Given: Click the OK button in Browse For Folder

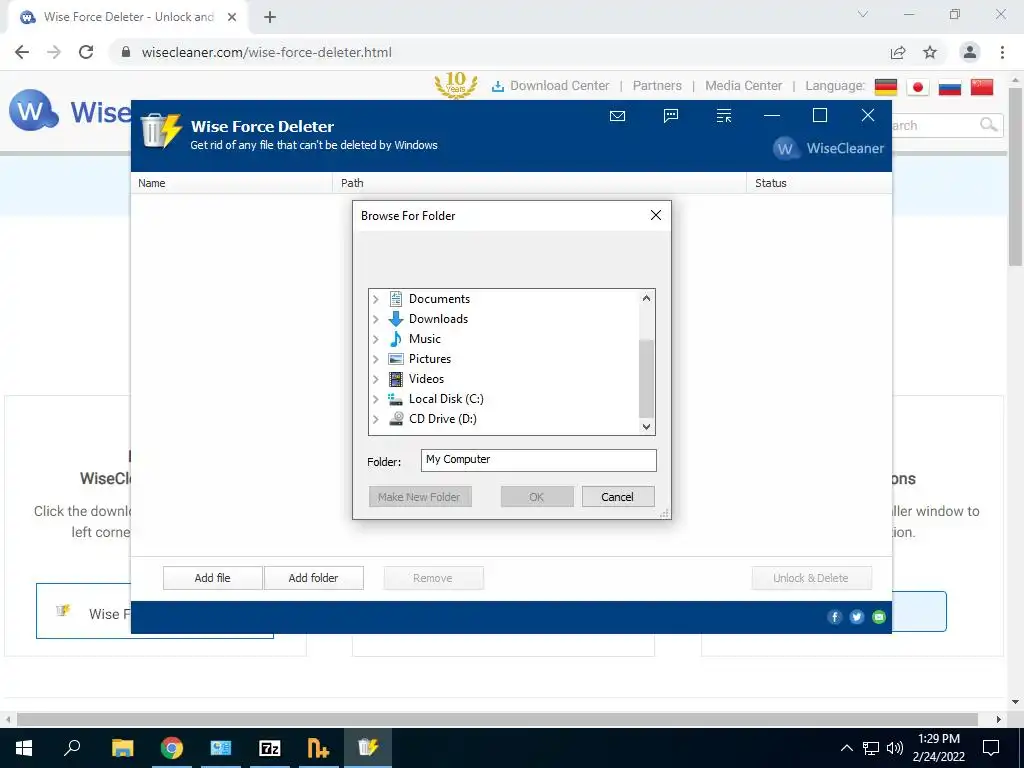Looking at the screenshot, I should [x=537, y=497].
